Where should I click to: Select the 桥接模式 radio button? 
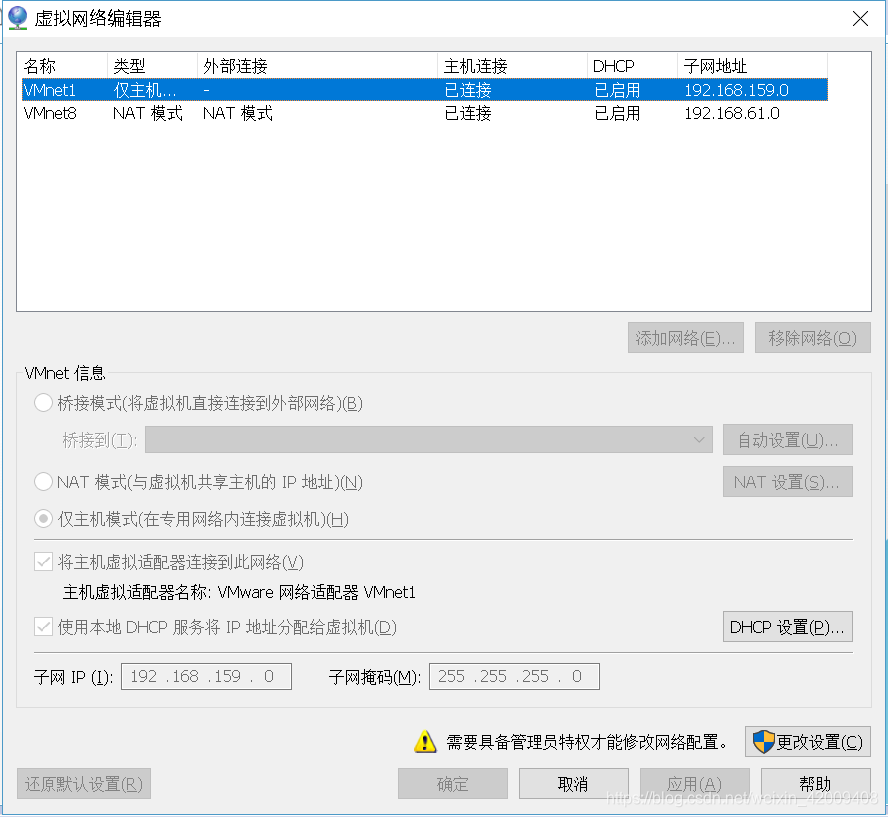point(44,403)
